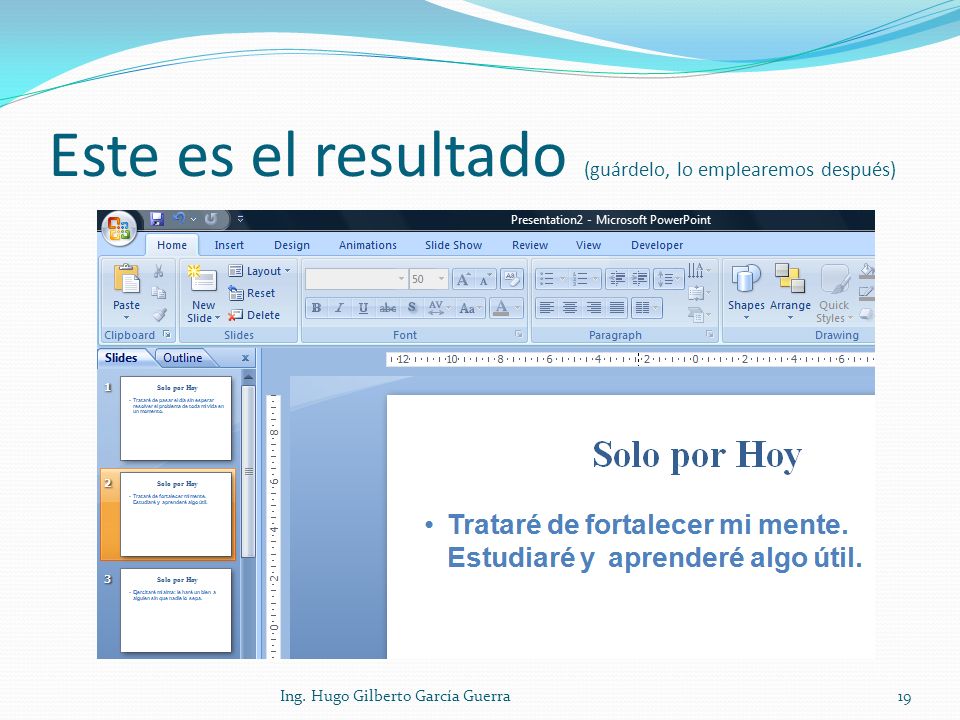
Task: Justify the paragraph text
Action: click(x=617, y=308)
